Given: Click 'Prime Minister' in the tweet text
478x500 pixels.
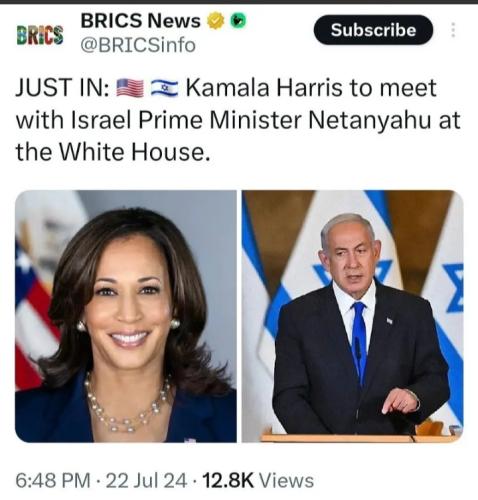Looking at the screenshot, I should [220, 120].
